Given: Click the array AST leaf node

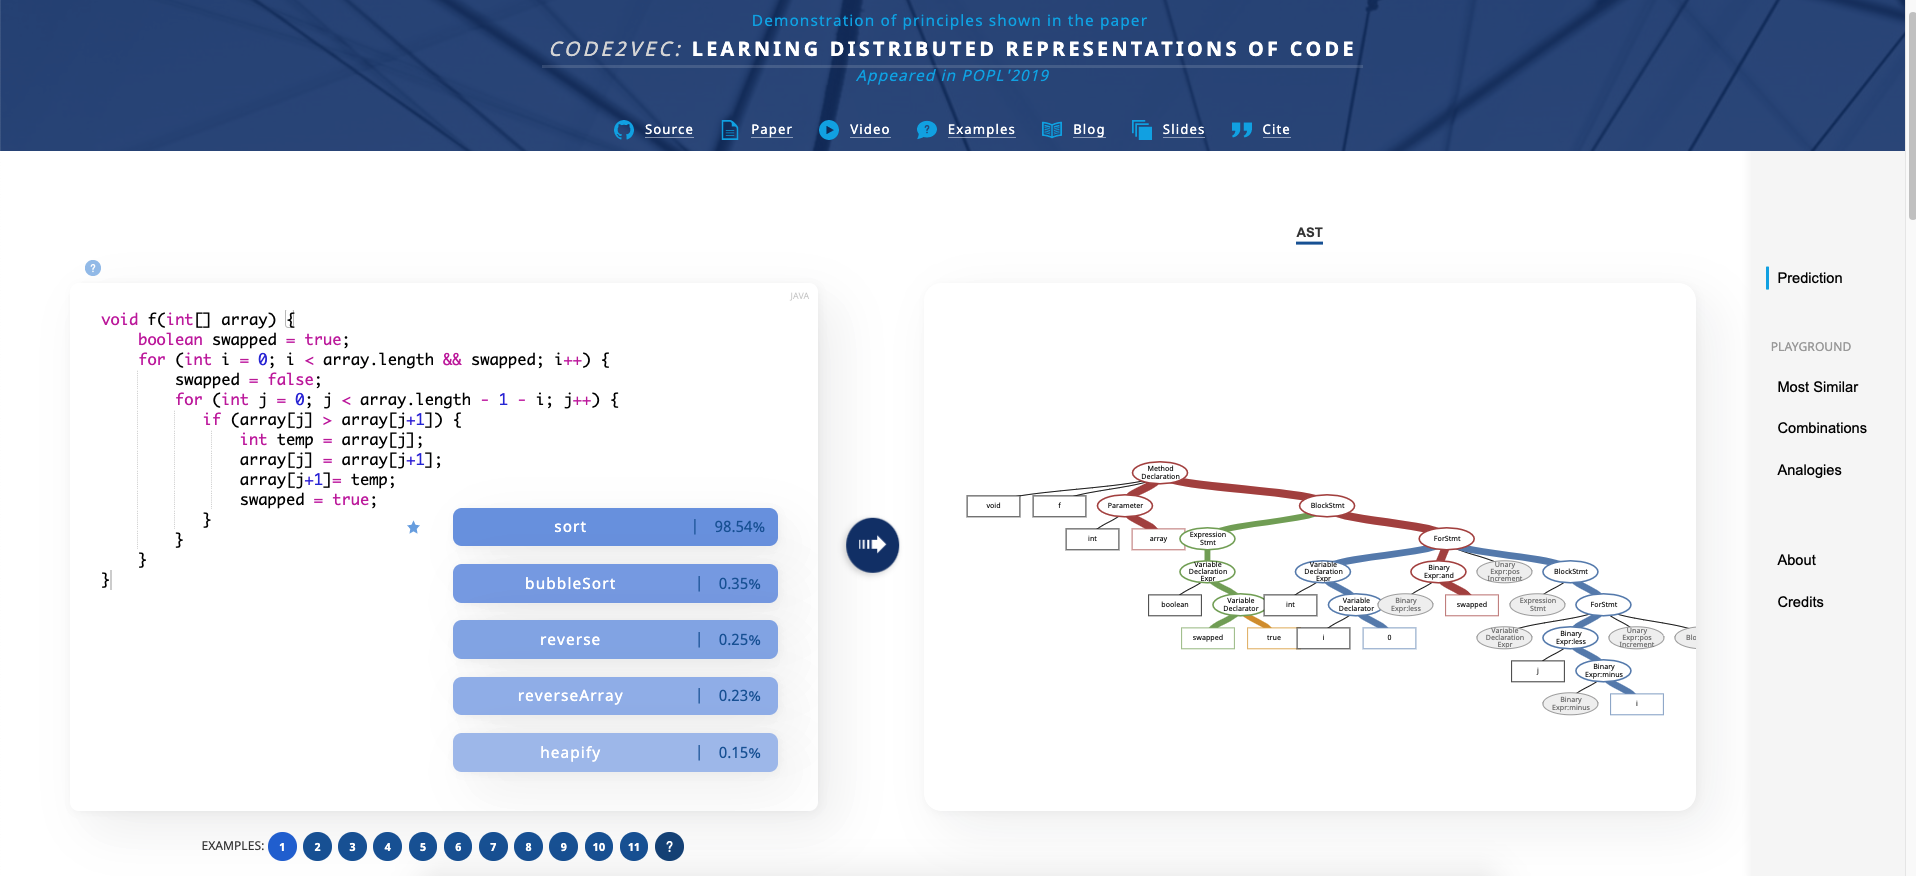Looking at the screenshot, I should click(1158, 539).
